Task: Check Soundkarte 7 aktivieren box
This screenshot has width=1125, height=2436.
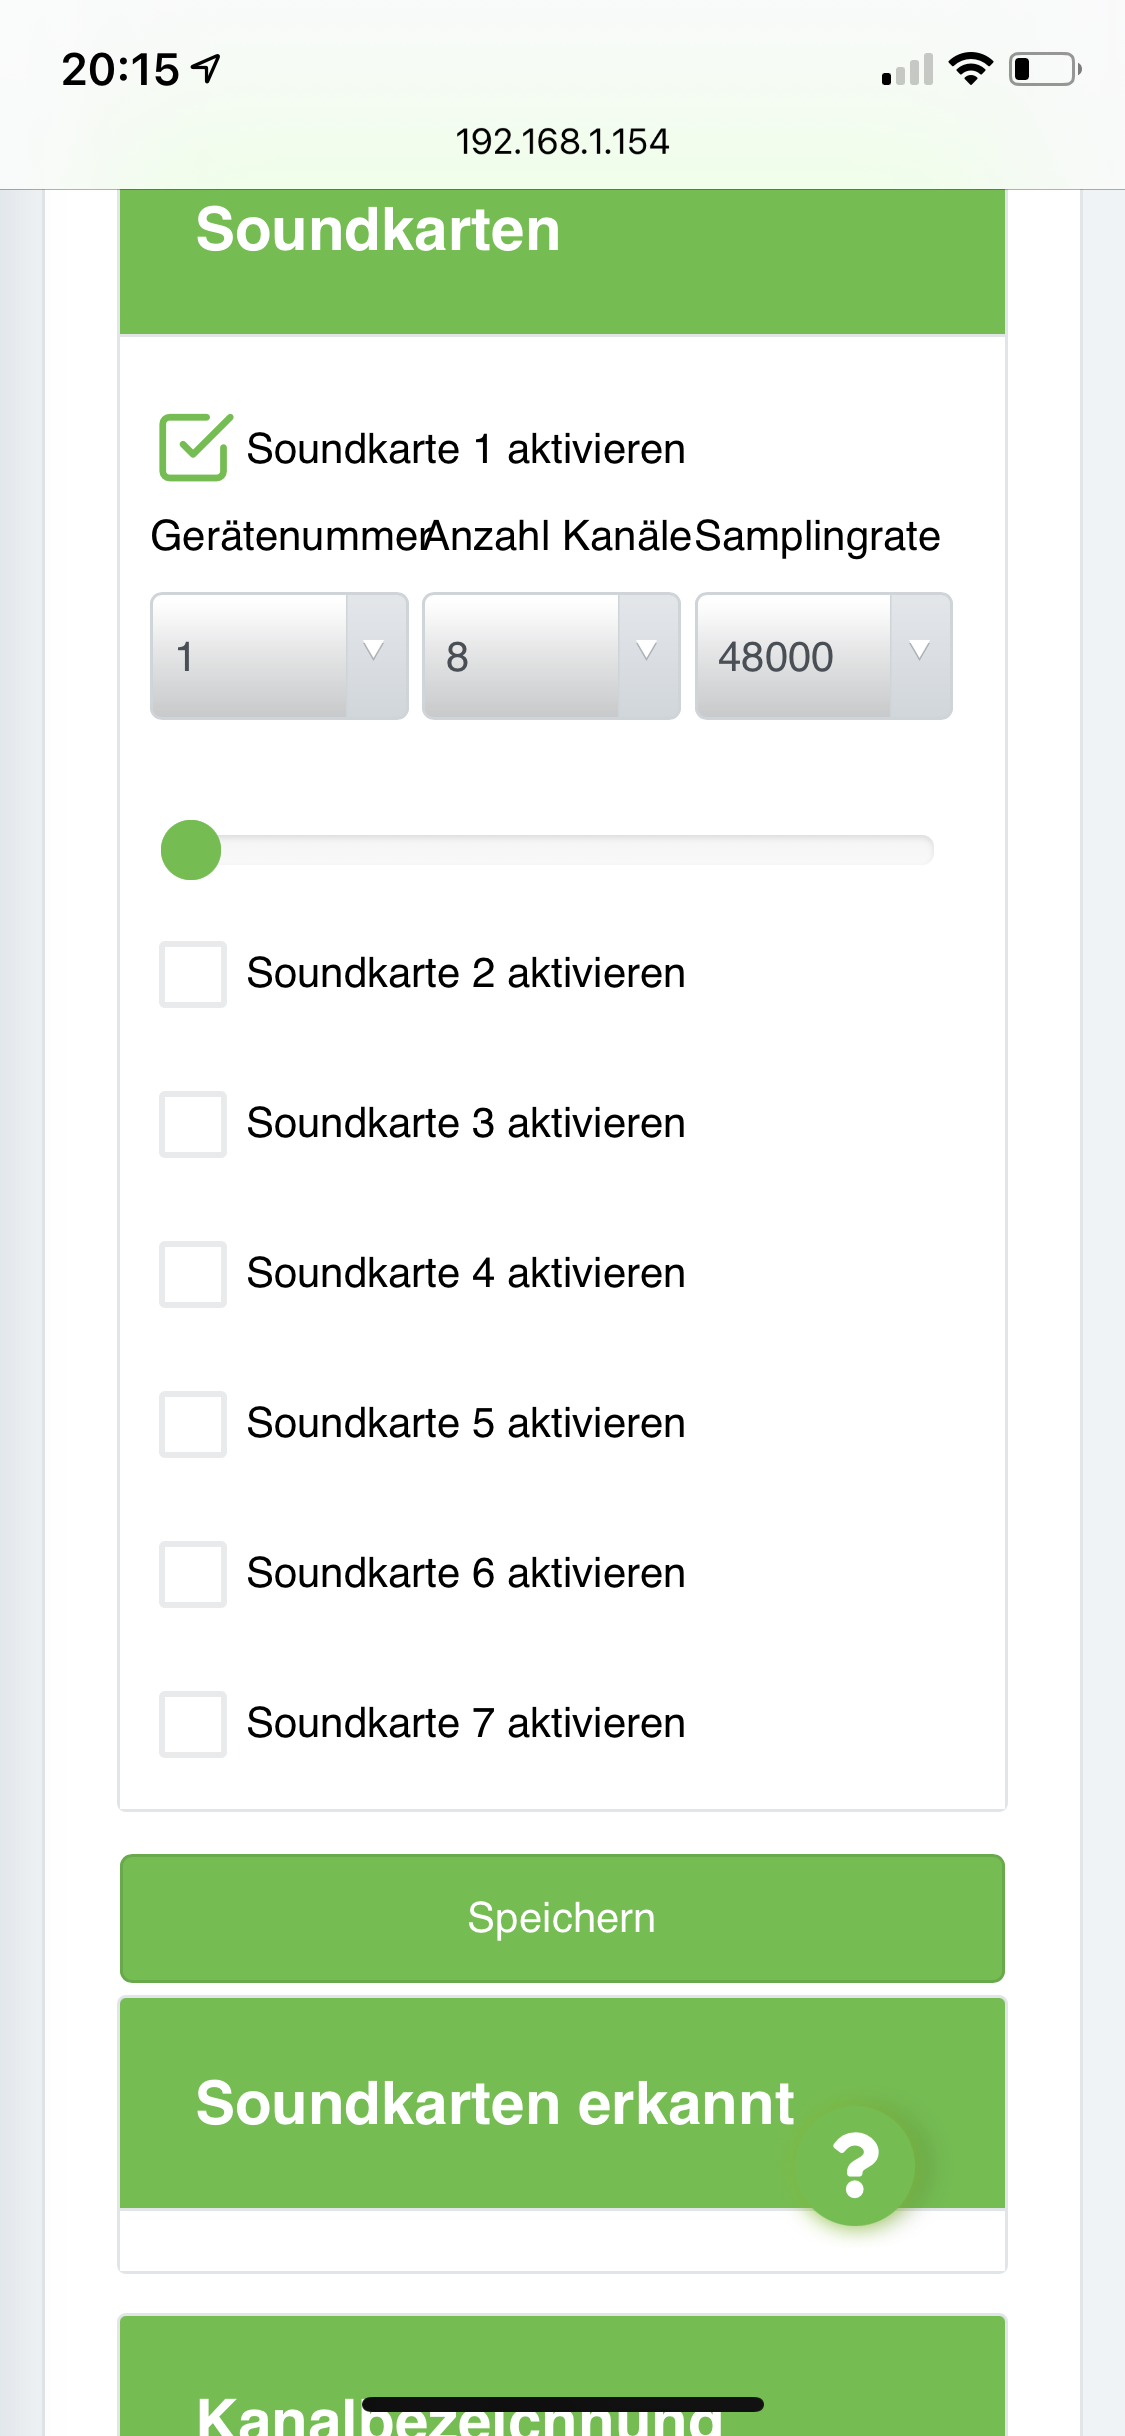Action: tap(193, 1724)
